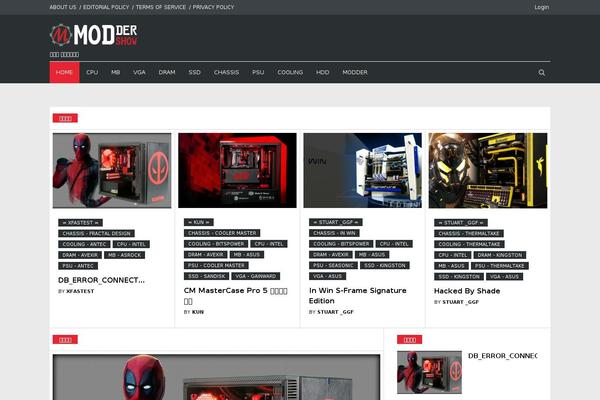Screen dimensions: 600x400
Task: Click the PSU - ANTEC tag
Action: tap(78, 265)
